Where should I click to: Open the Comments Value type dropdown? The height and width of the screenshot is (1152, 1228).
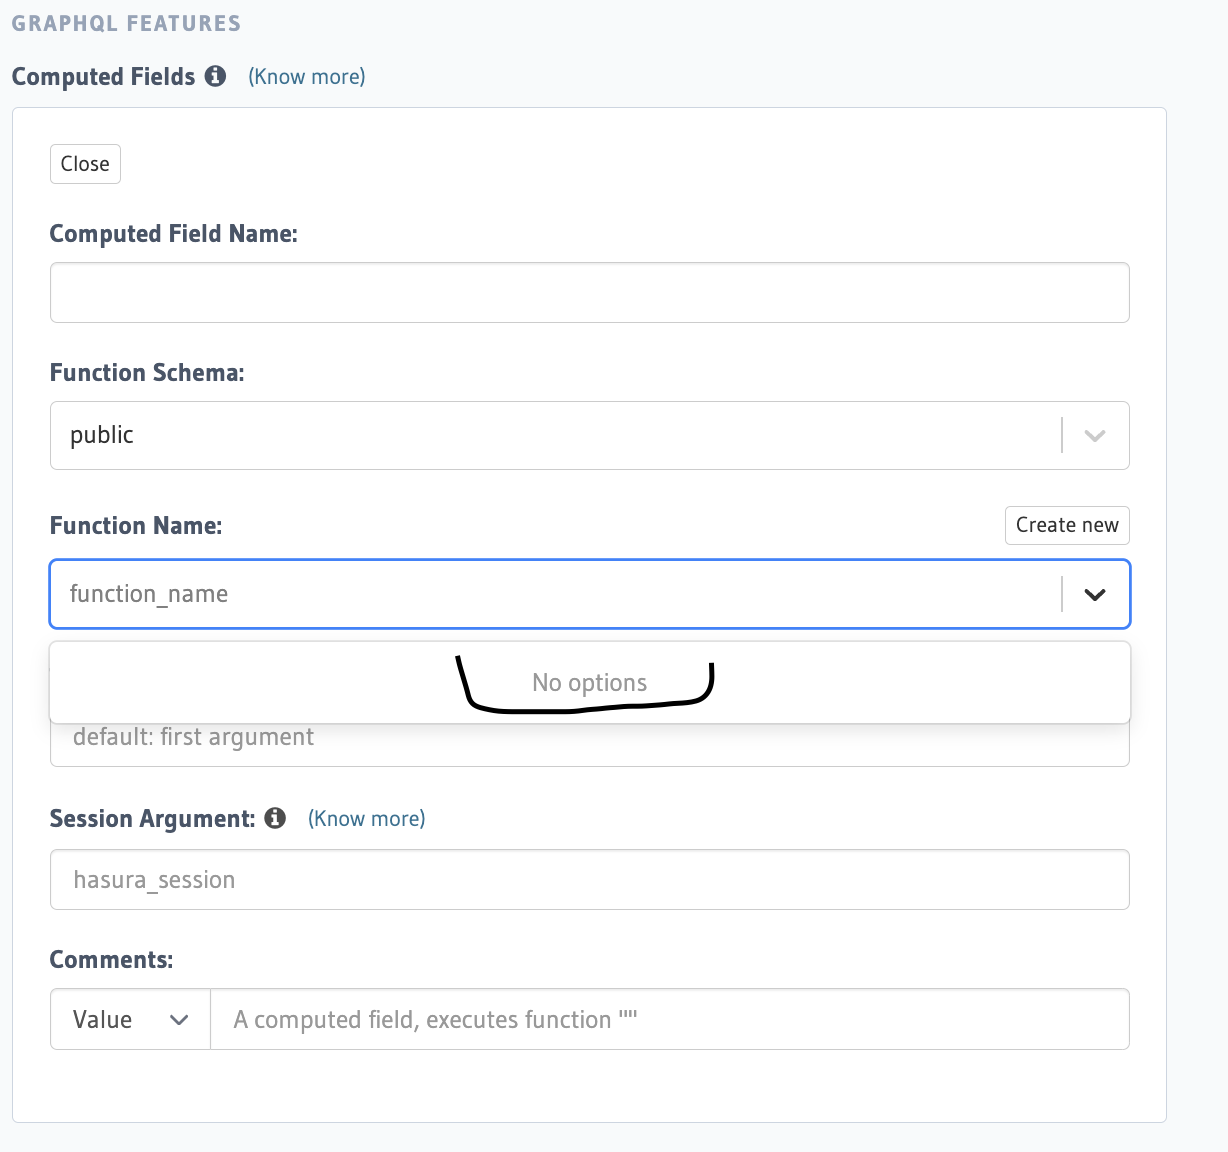[129, 1019]
